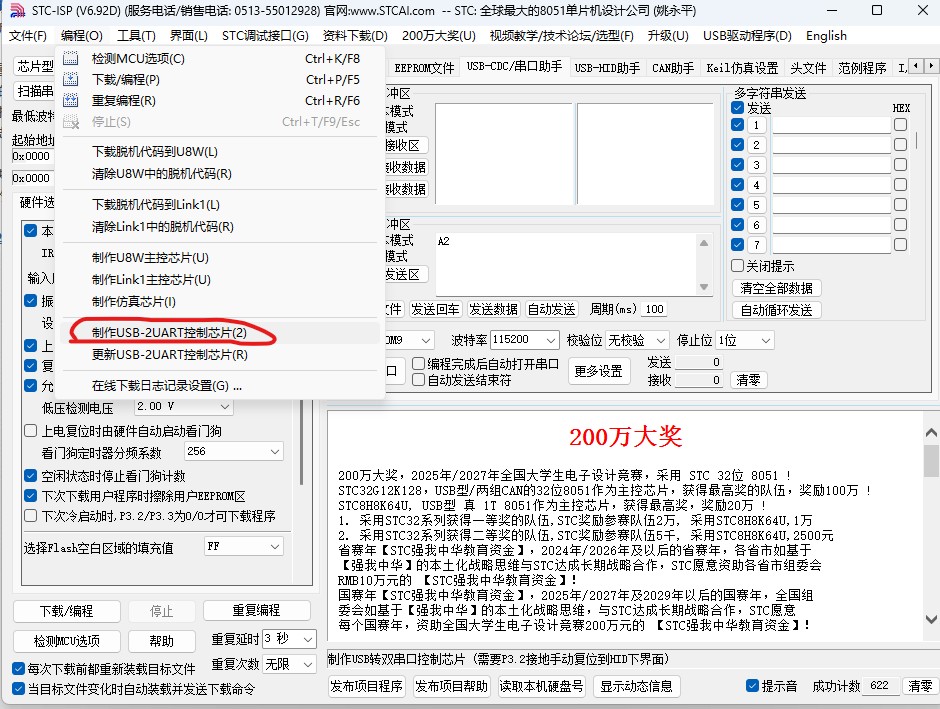This screenshot has width=940, height=709.
Task: Click the 更多设置 button
Action: [598, 372]
